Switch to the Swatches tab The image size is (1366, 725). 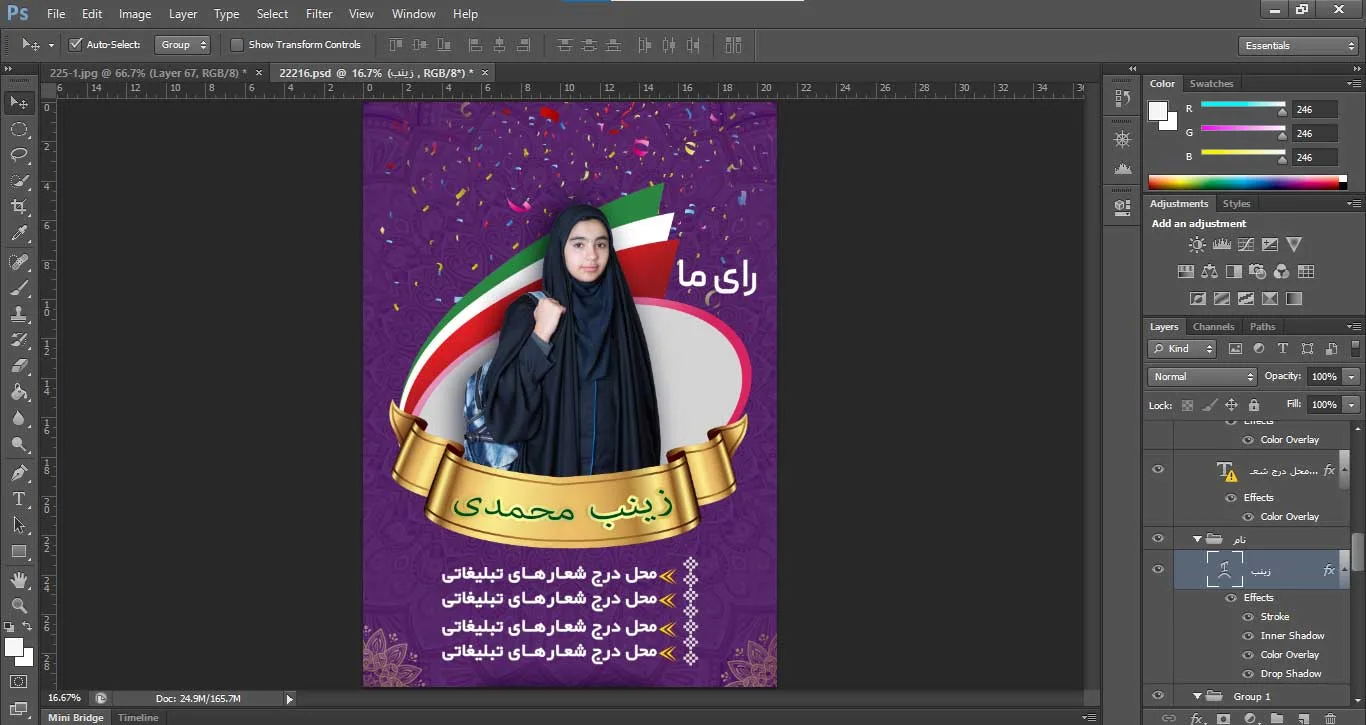(1211, 84)
